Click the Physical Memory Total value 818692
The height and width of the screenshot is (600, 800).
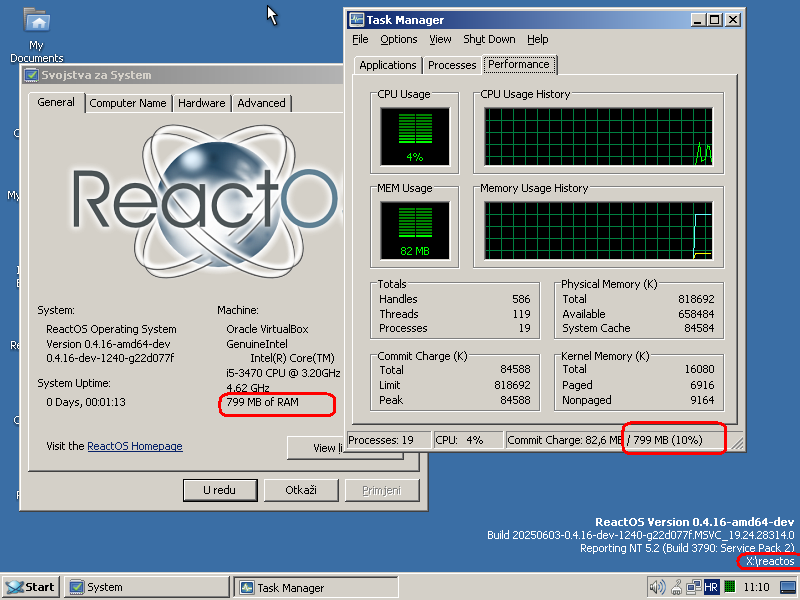pyautogui.click(x=696, y=299)
